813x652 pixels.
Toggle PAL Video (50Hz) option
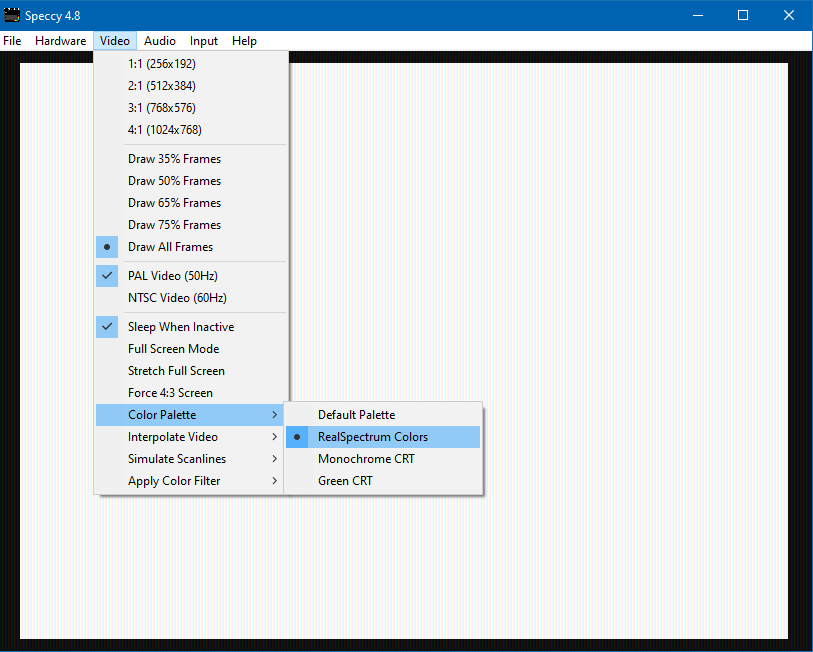click(191, 276)
